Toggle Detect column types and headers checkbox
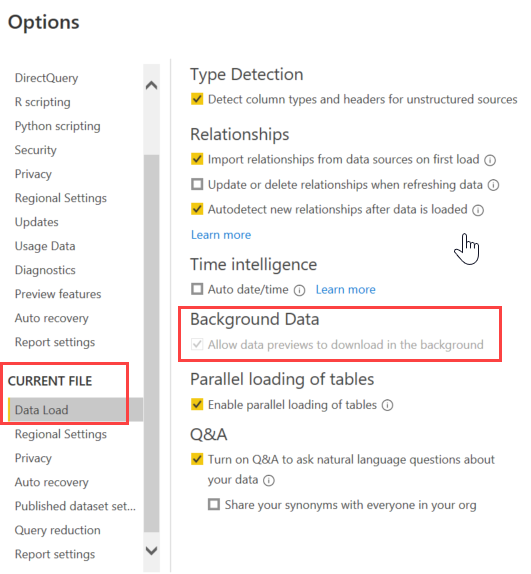Screen dimensions: 531x574 [197, 99]
